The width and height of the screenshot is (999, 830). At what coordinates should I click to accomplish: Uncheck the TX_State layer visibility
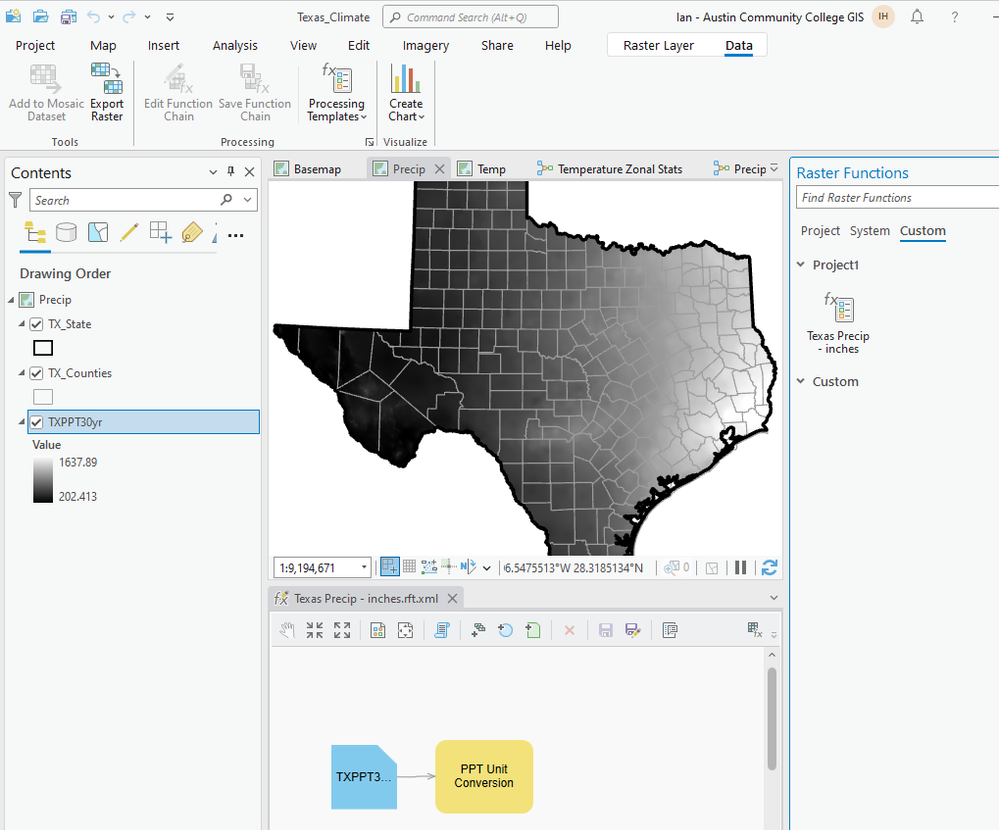(x=37, y=324)
